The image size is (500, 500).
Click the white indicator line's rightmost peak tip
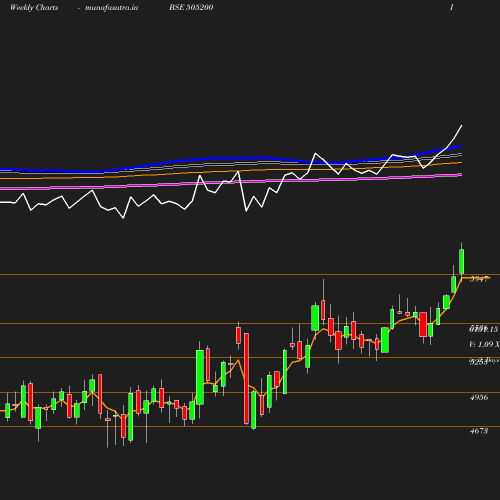coord(462,125)
